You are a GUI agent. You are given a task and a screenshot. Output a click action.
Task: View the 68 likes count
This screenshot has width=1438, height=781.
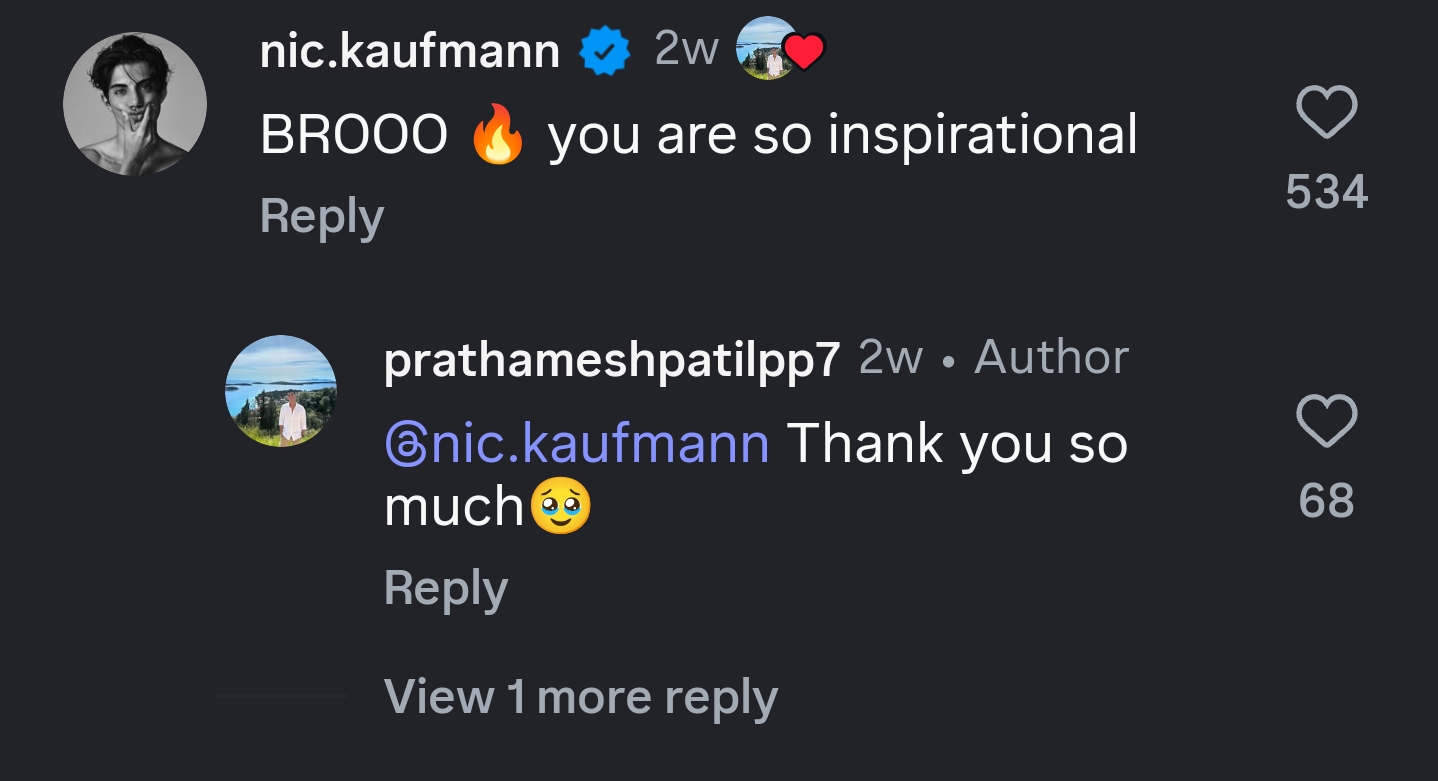(1326, 500)
